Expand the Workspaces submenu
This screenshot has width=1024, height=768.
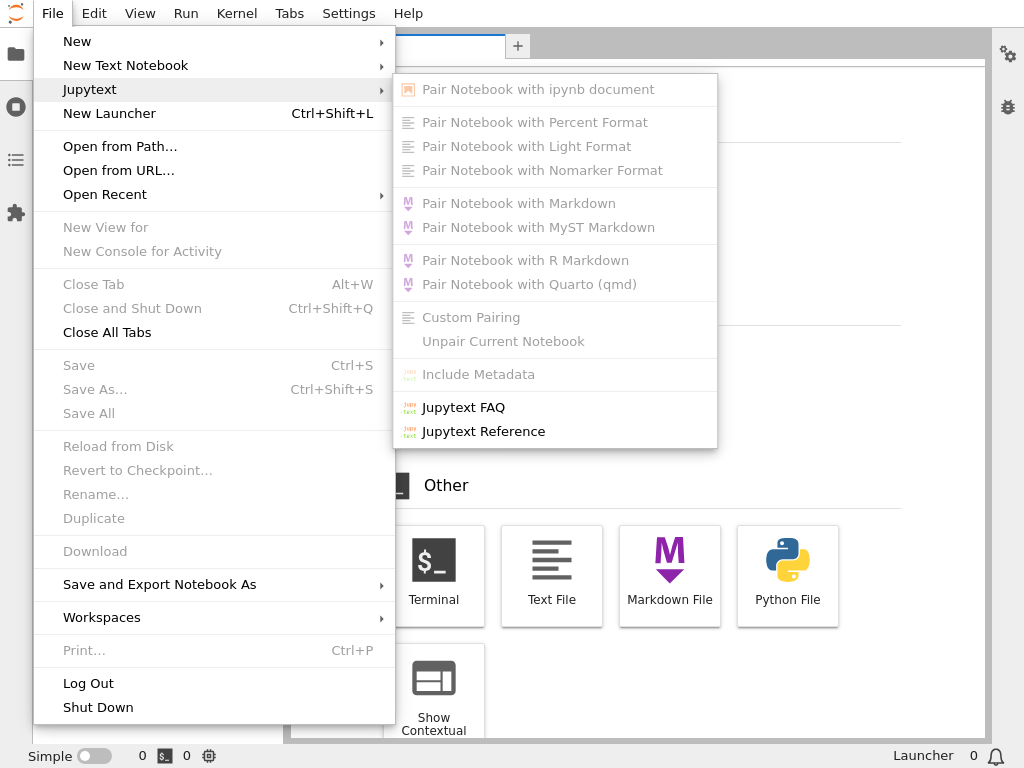point(214,618)
